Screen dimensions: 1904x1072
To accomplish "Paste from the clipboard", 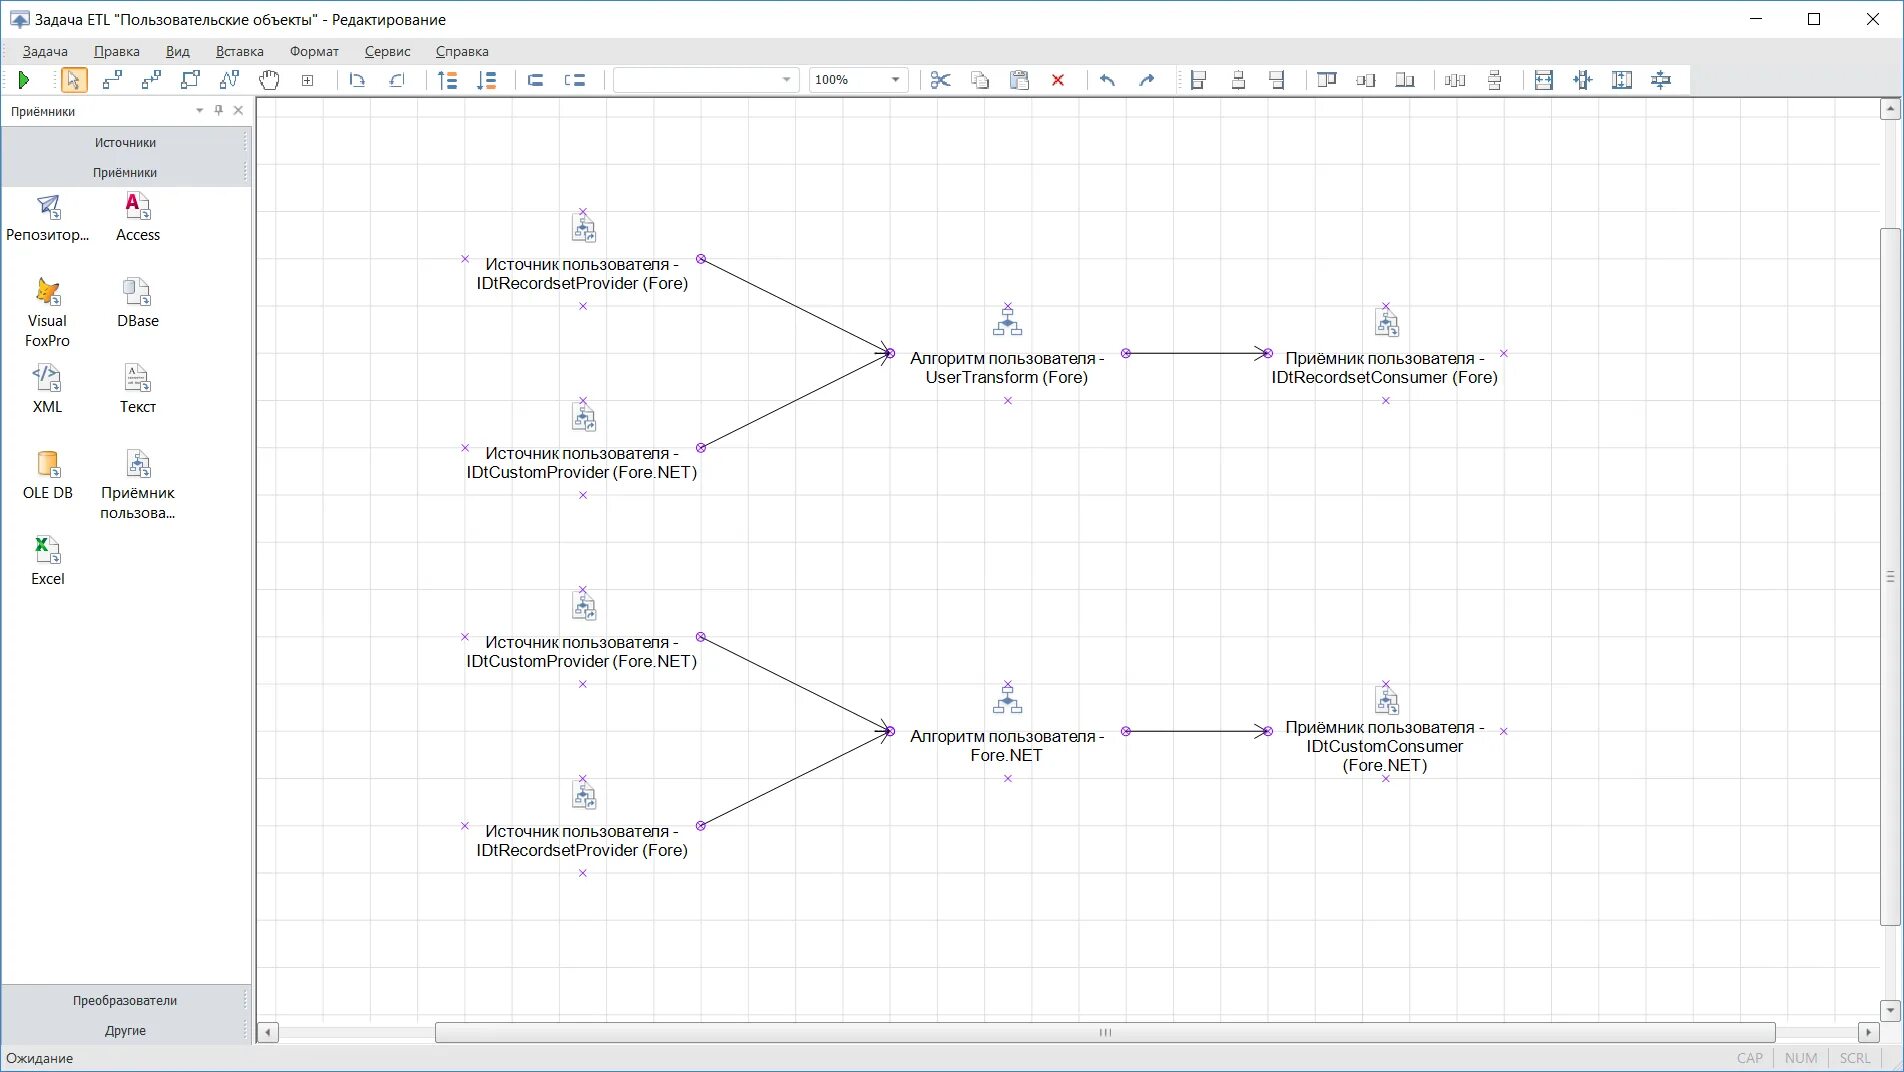I will pyautogui.click(x=1019, y=80).
